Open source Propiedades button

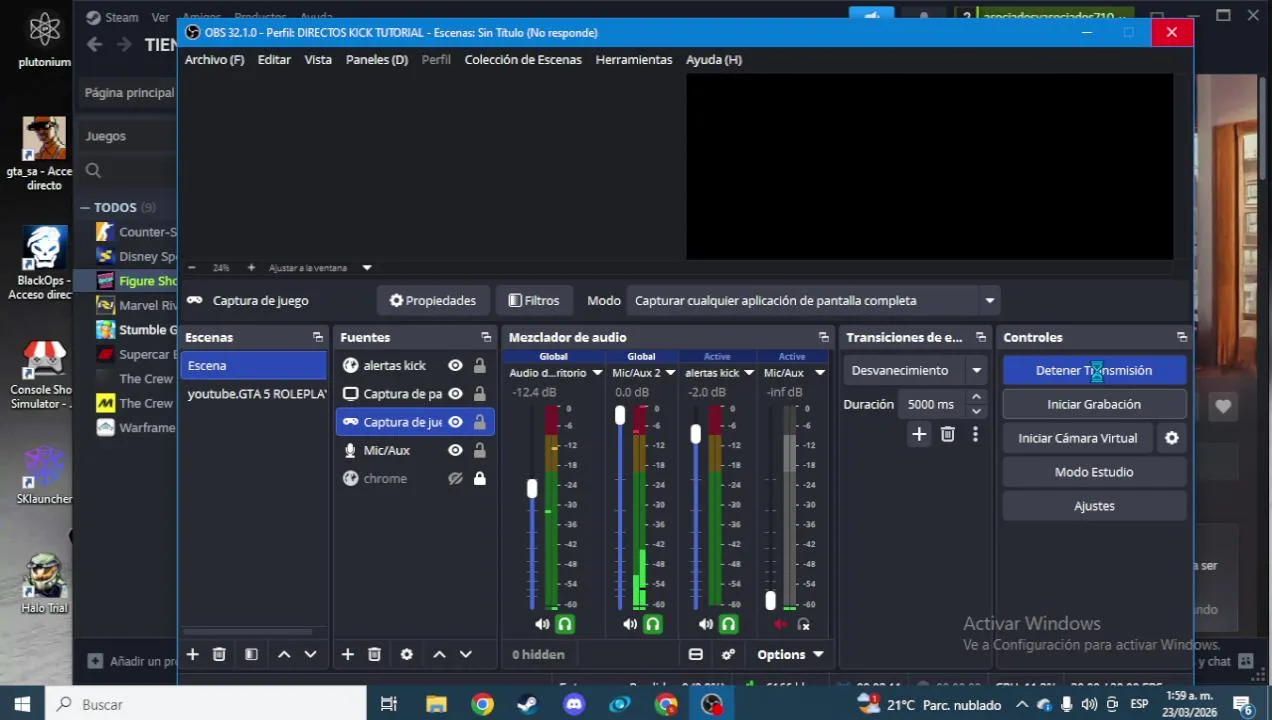(433, 301)
